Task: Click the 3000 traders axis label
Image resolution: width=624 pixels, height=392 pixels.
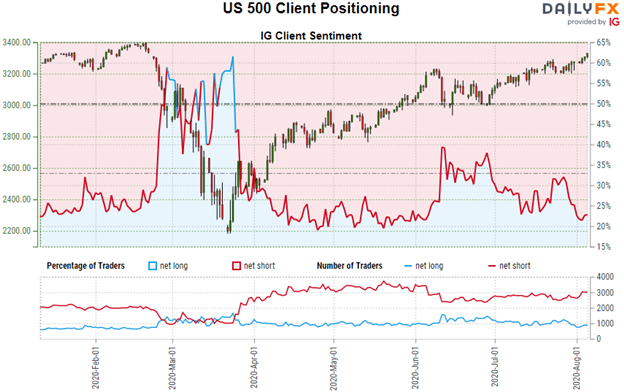Action: [605, 293]
